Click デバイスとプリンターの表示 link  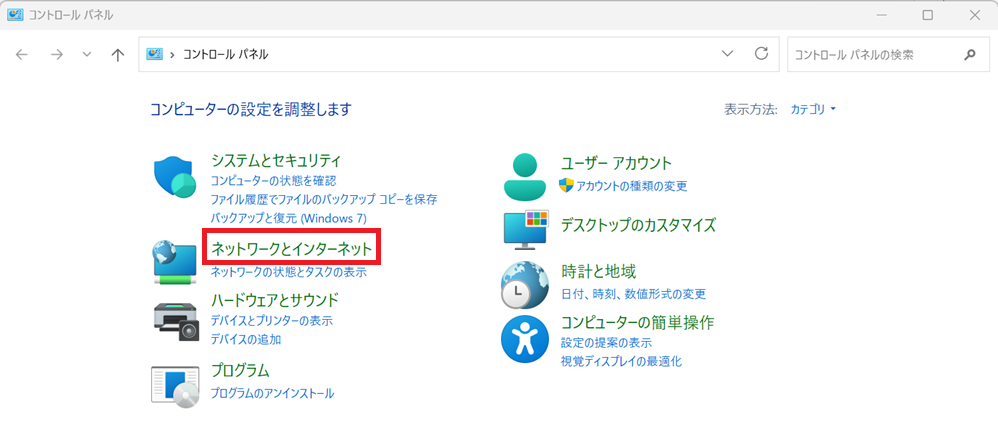click(x=271, y=321)
